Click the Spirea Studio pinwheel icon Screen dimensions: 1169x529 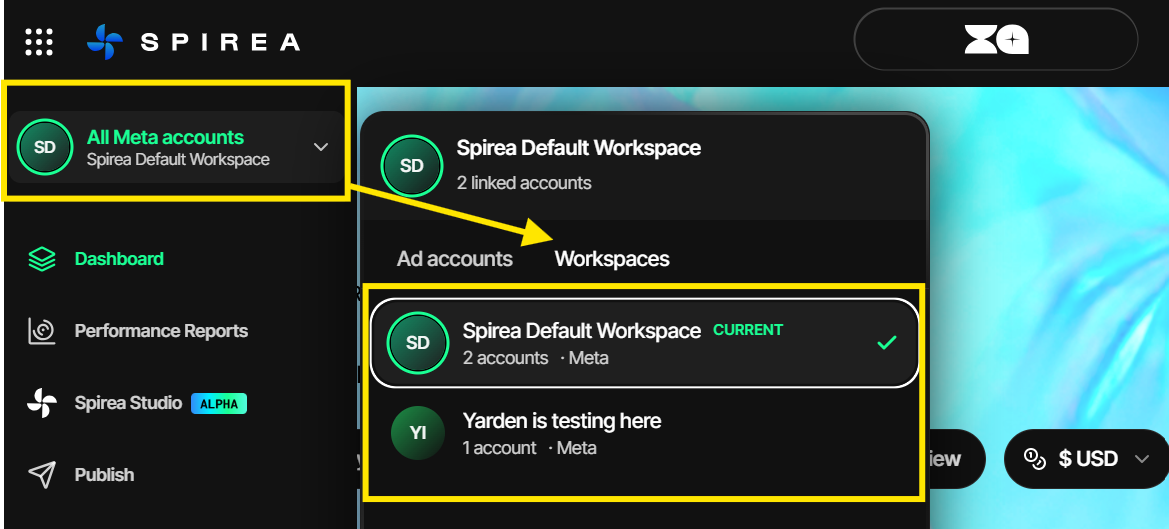click(42, 403)
